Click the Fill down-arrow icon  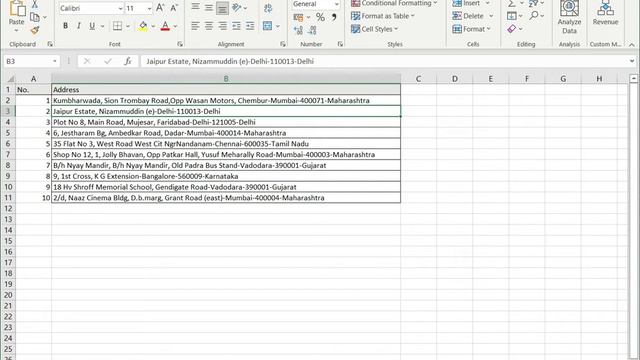pos(511,16)
